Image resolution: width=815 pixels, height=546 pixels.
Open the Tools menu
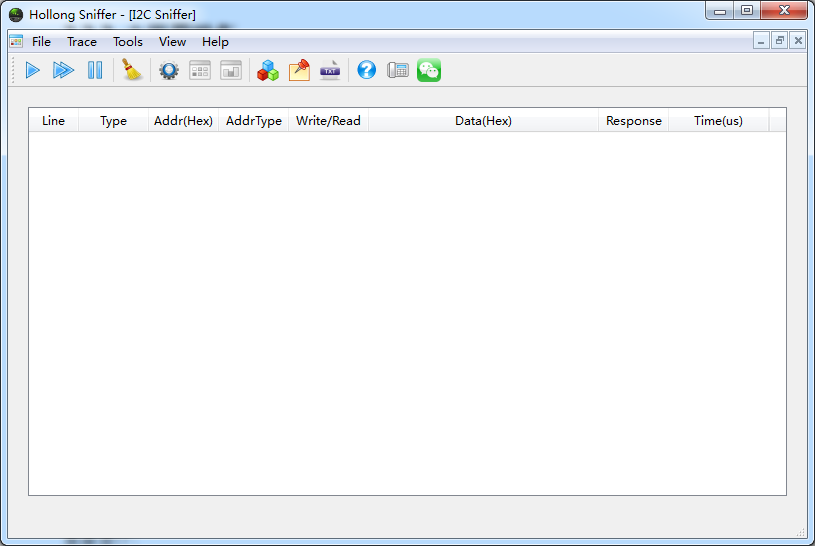click(x=128, y=42)
